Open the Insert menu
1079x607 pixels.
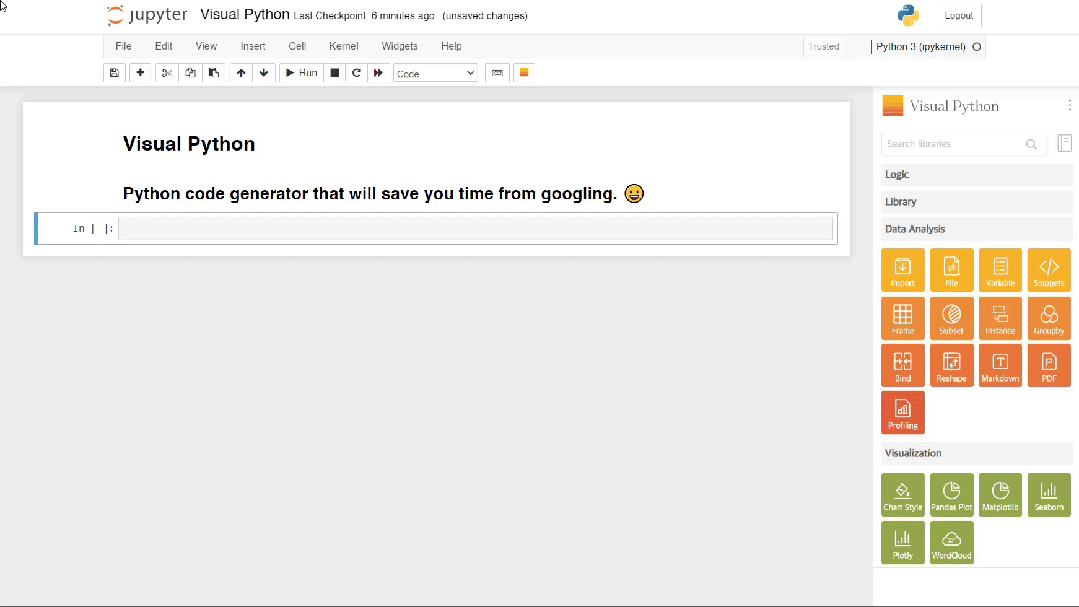click(253, 46)
